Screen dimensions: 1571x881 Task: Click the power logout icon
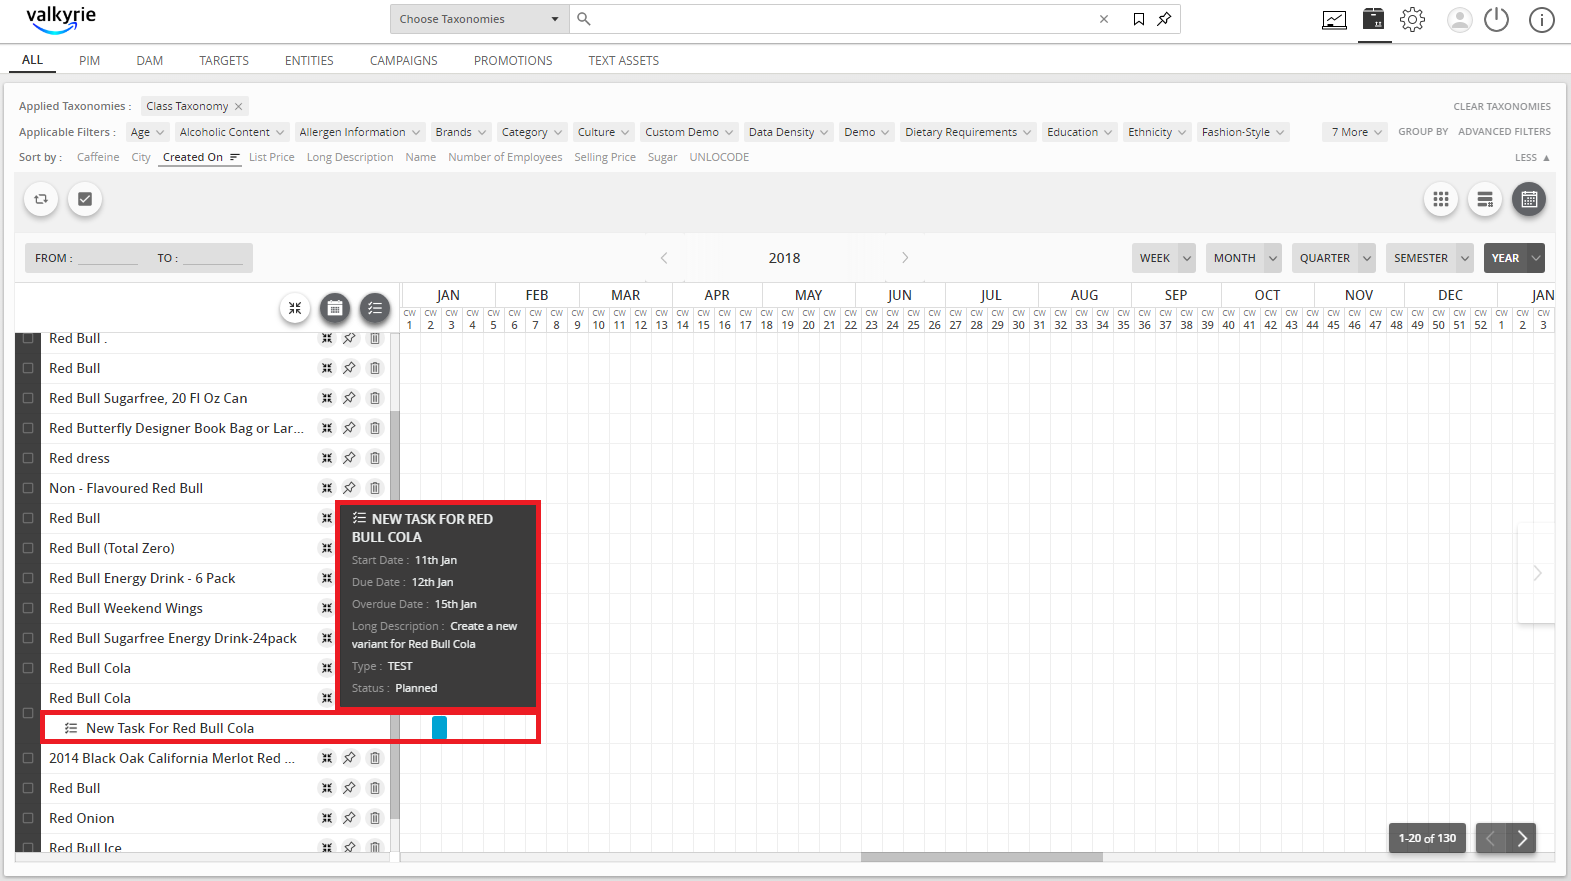(1496, 19)
